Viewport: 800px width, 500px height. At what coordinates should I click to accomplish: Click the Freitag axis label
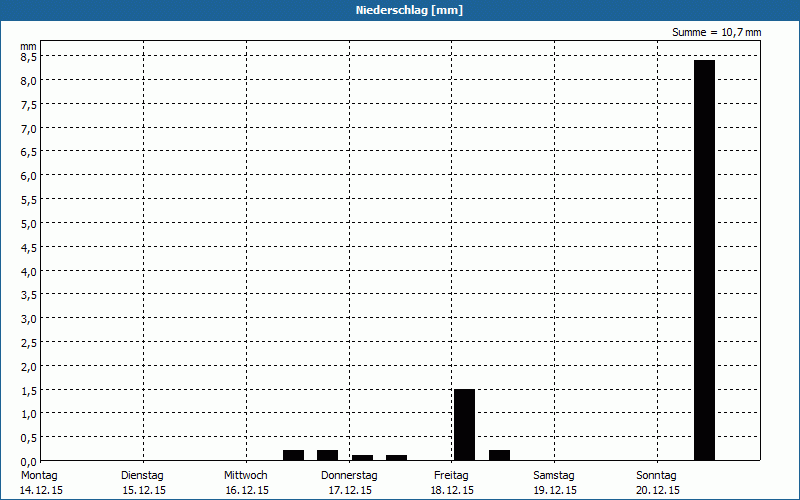click(451, 476)
